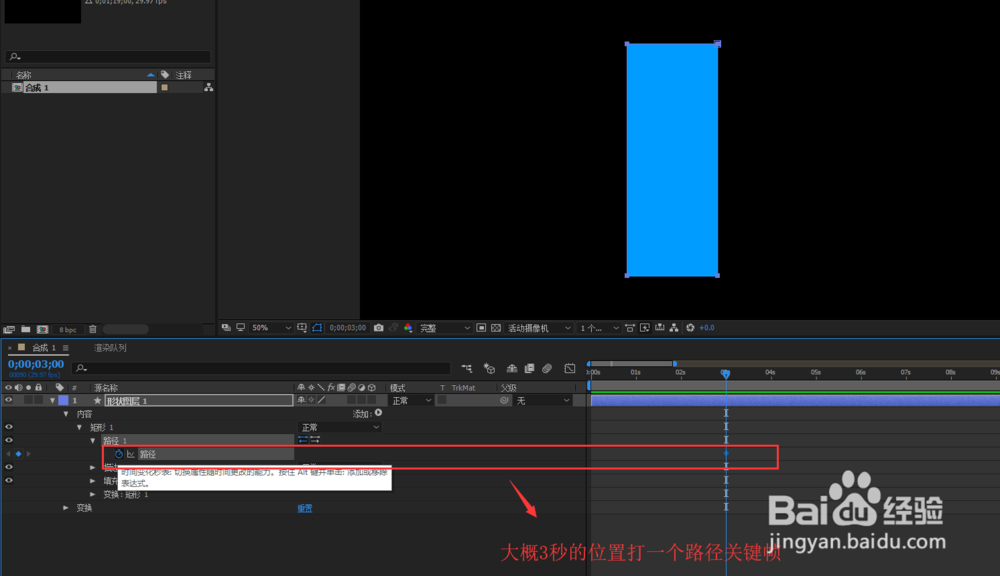Screen dimensions: 1000x576
Task: Click the 路径 stopwatch icon
Action: point(119,454)
